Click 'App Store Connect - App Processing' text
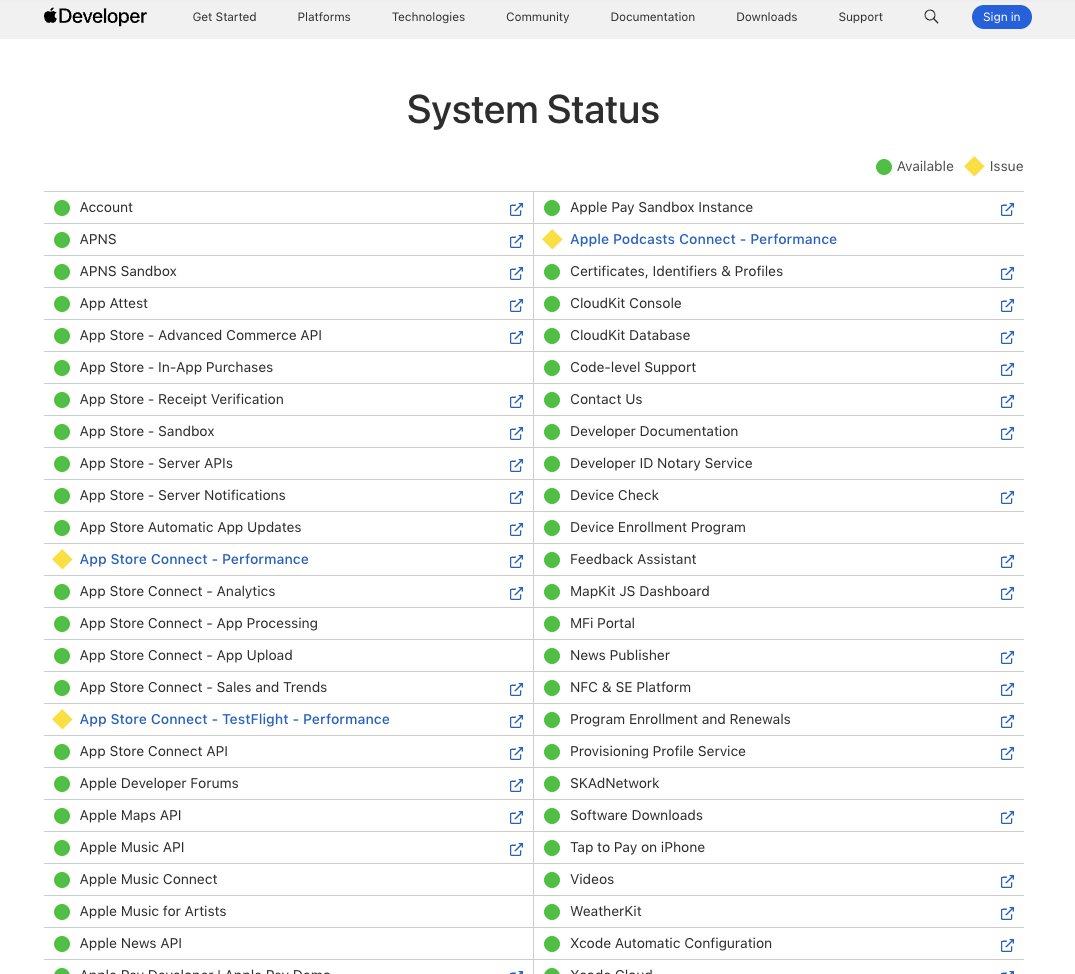The width and height of the screenshot is (1075, 974). (x=199, y=623)
